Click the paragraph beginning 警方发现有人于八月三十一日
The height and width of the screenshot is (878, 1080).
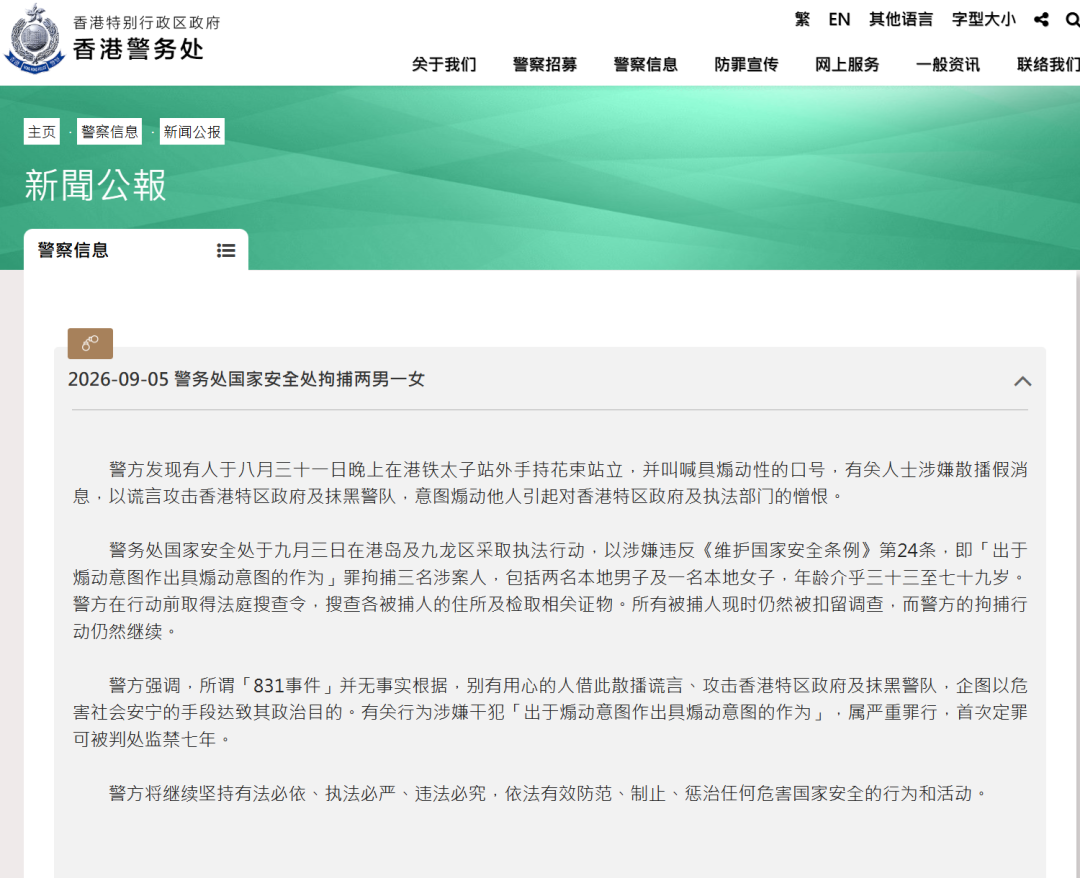coord(550,483)
